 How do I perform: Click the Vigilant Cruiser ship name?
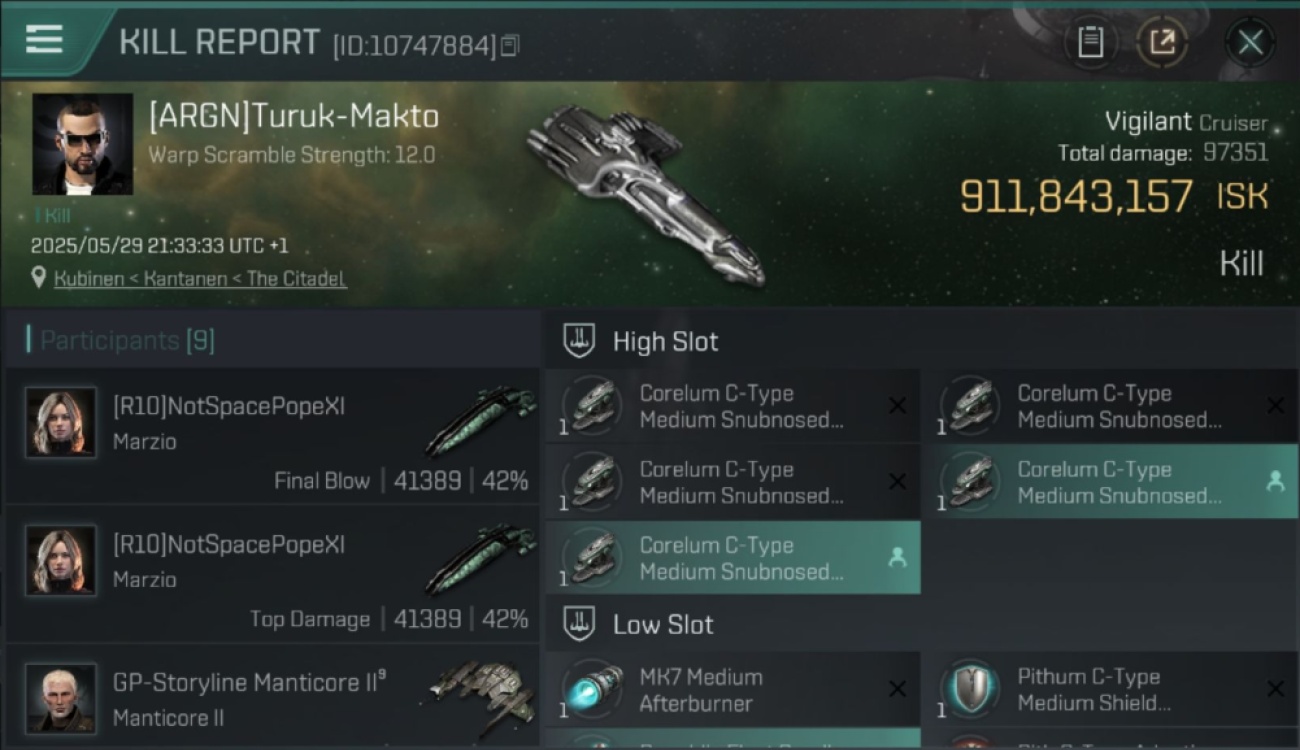pyautogui.click(x=1186, y=123)
